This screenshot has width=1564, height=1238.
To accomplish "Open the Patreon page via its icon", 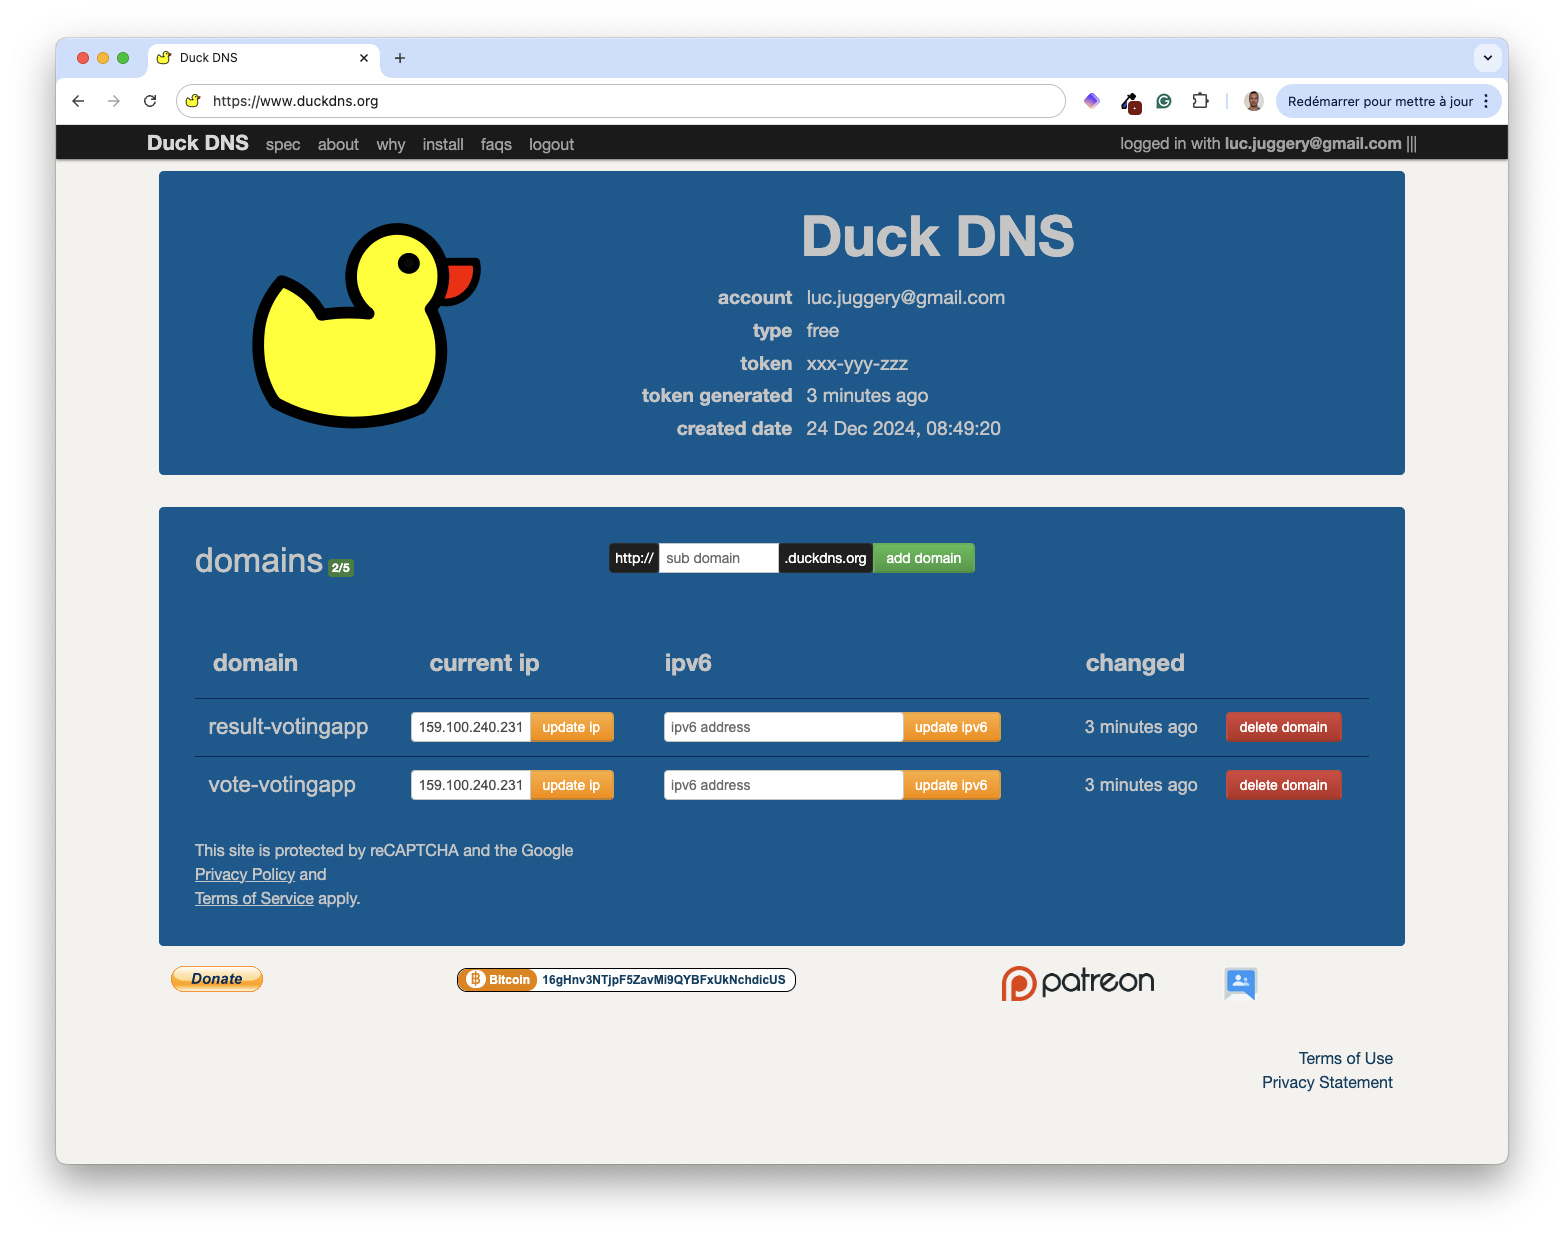I will click(x=1077, y=982).
